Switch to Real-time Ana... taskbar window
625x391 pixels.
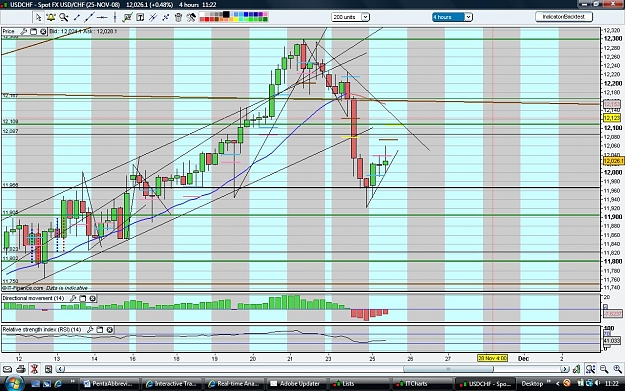click(234, 384)
